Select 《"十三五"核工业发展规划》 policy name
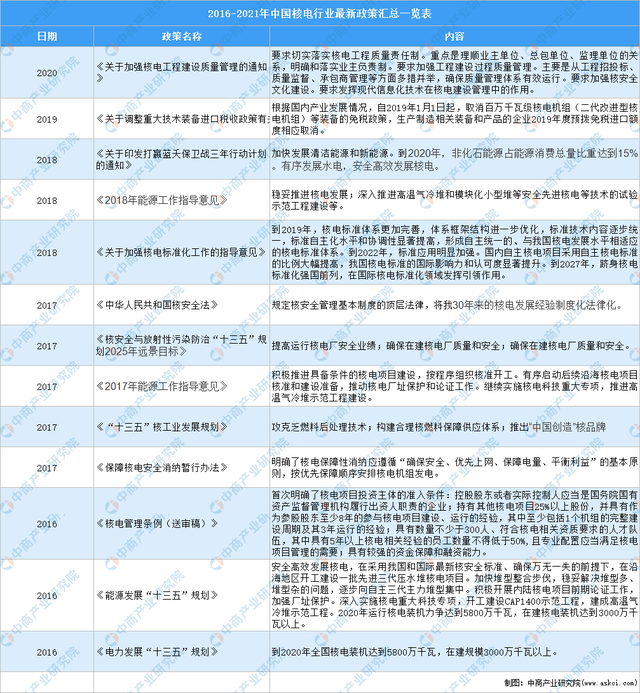This screenshot has height=693, width=640. 158,426
